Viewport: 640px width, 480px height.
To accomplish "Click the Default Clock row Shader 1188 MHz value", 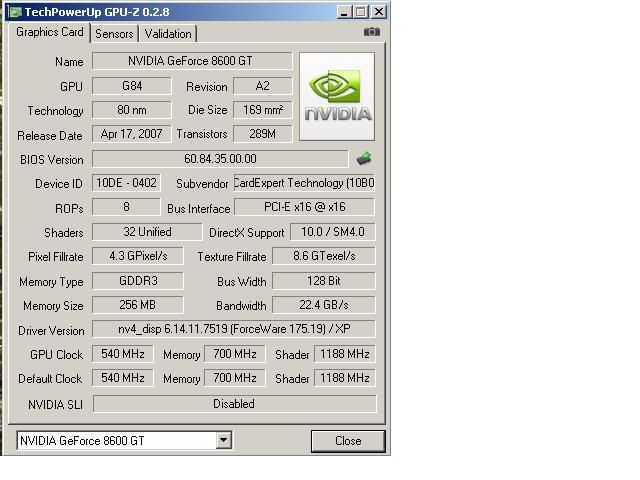I will (x=344, y=378).
